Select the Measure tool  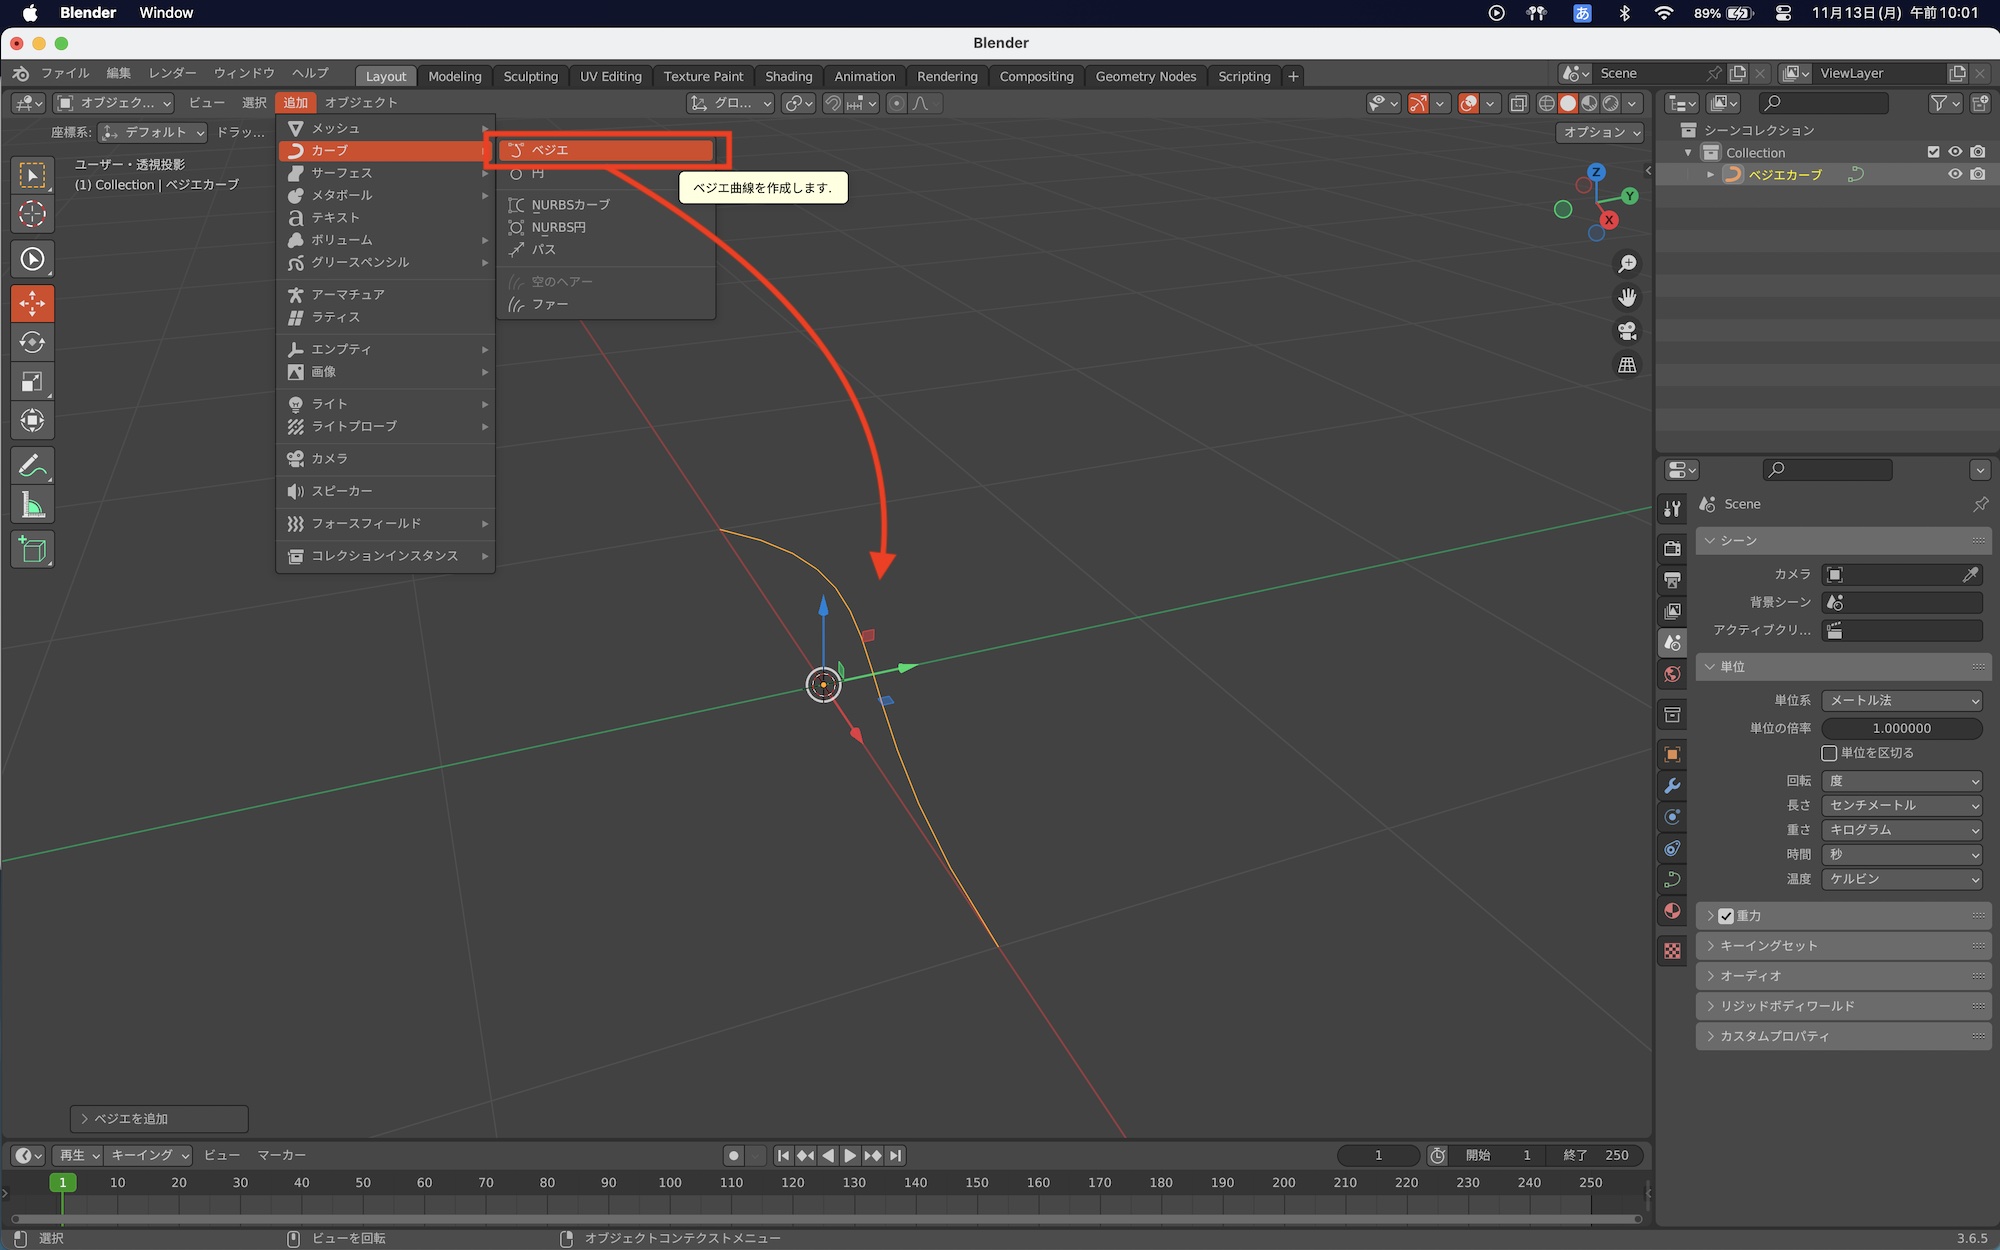coord(32,505)
